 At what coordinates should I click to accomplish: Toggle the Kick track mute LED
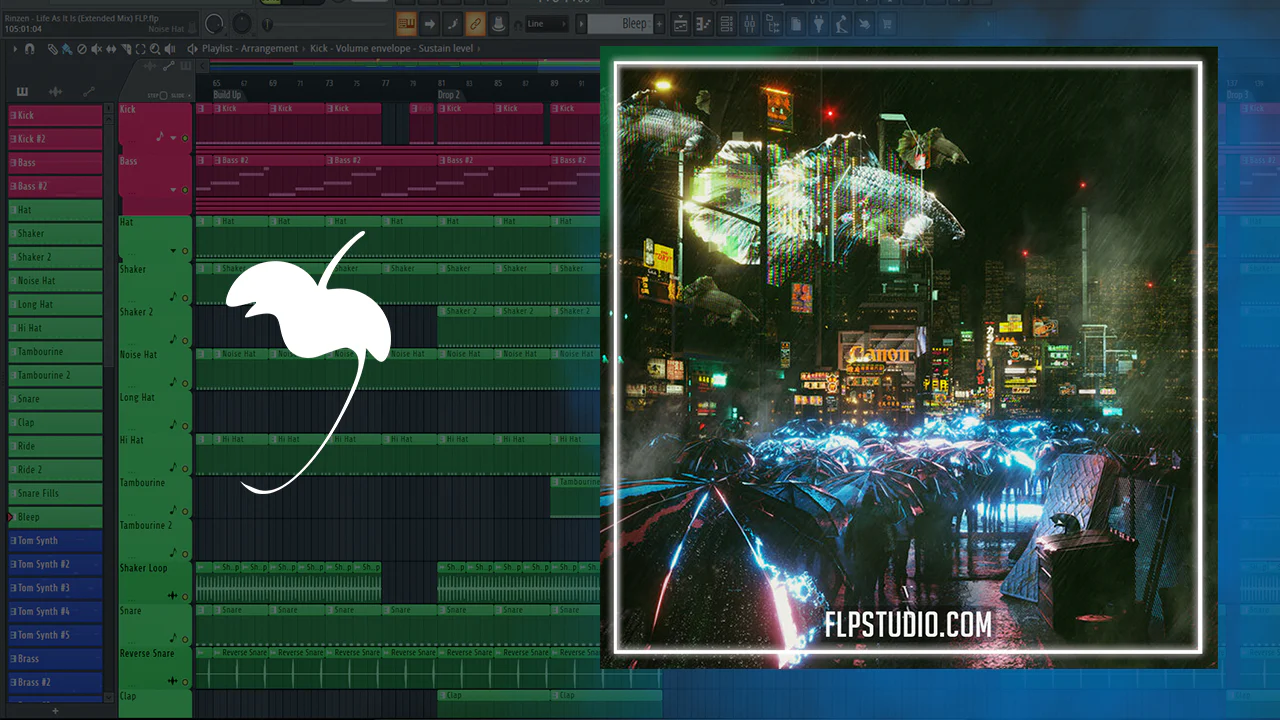coord(185,138)
